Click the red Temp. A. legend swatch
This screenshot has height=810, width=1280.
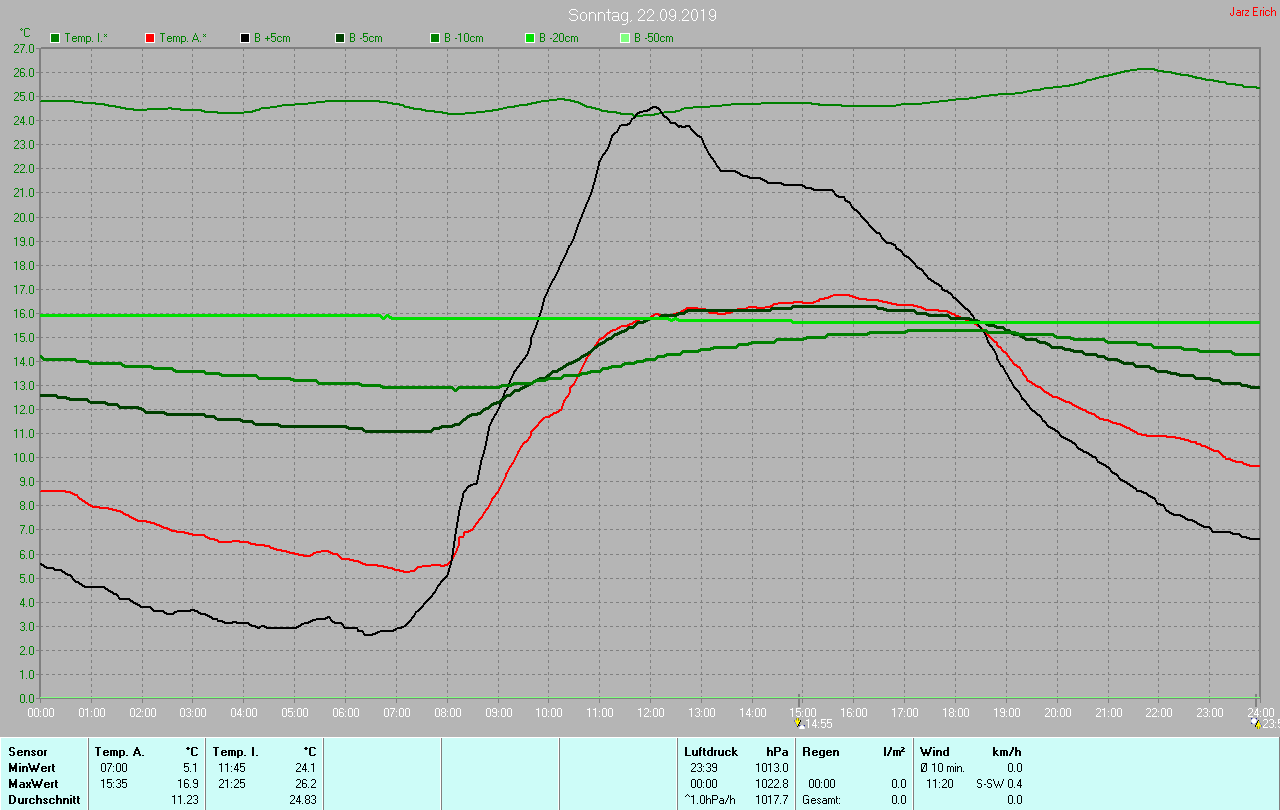pyautogui.click(x=150, y=38)
